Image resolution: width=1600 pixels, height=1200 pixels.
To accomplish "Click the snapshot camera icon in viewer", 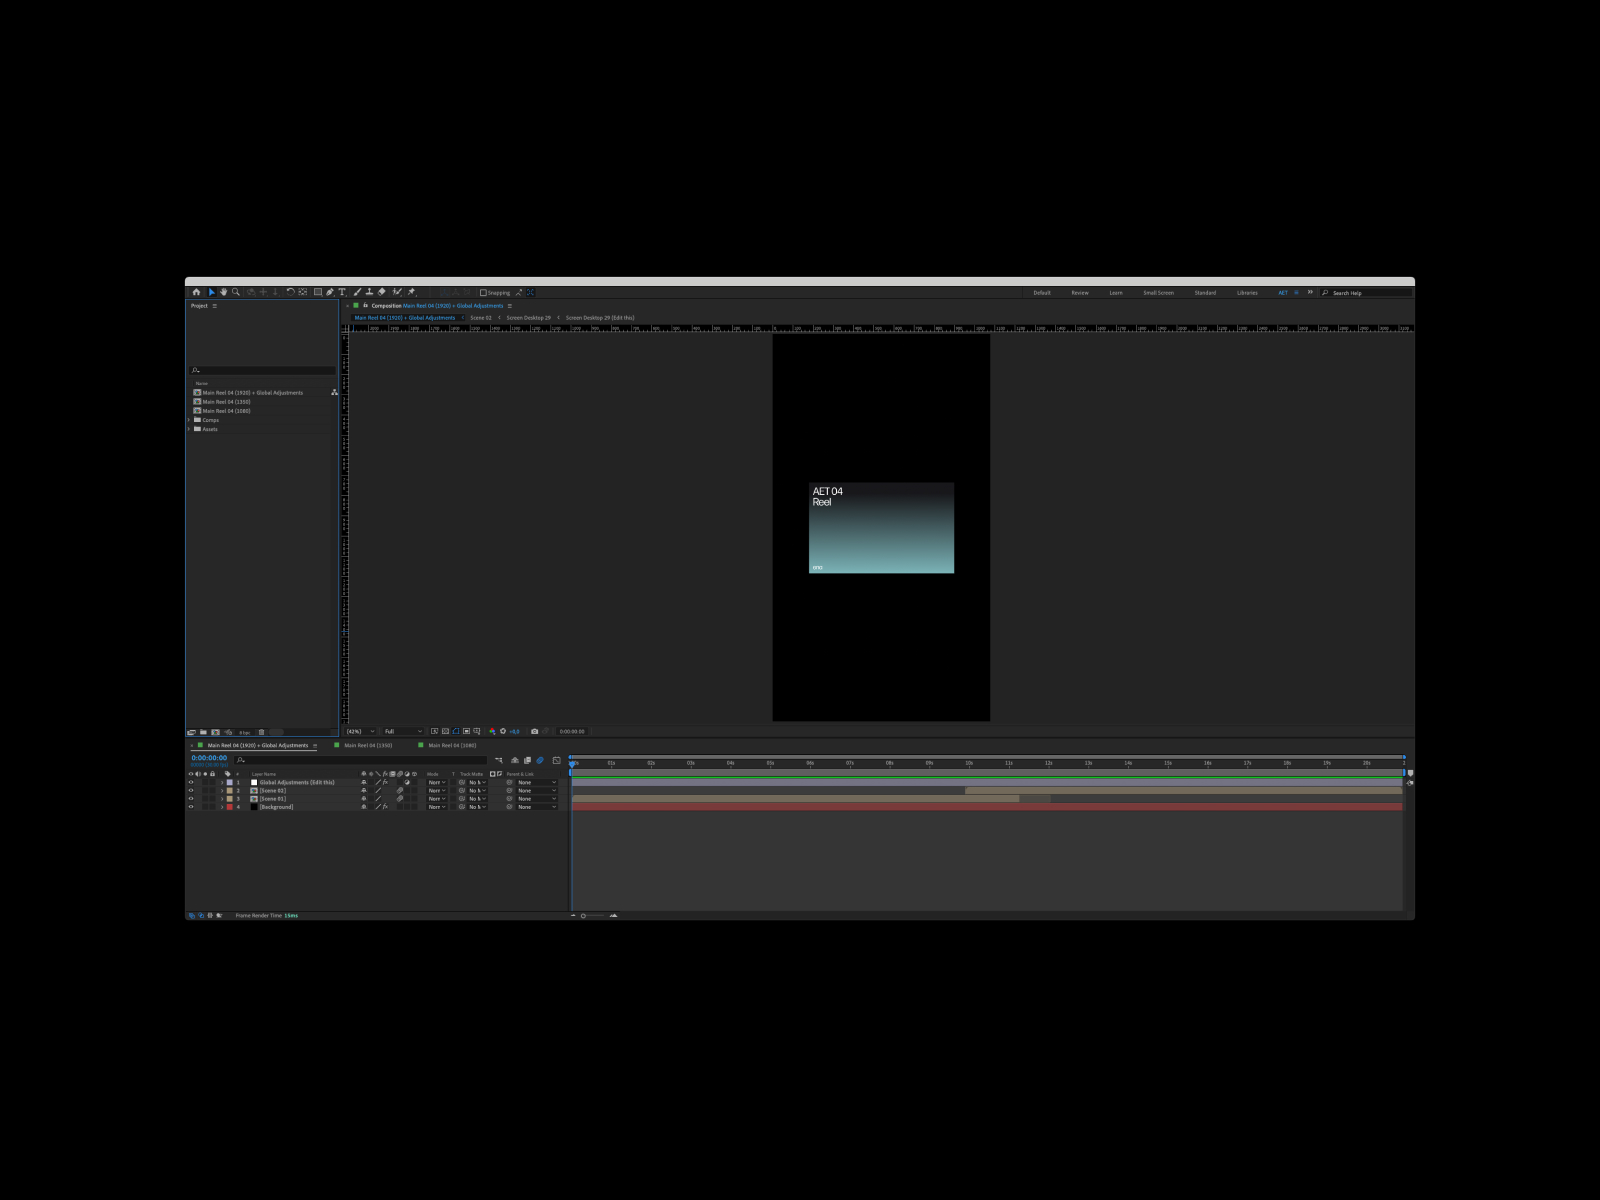I will 534,731.
